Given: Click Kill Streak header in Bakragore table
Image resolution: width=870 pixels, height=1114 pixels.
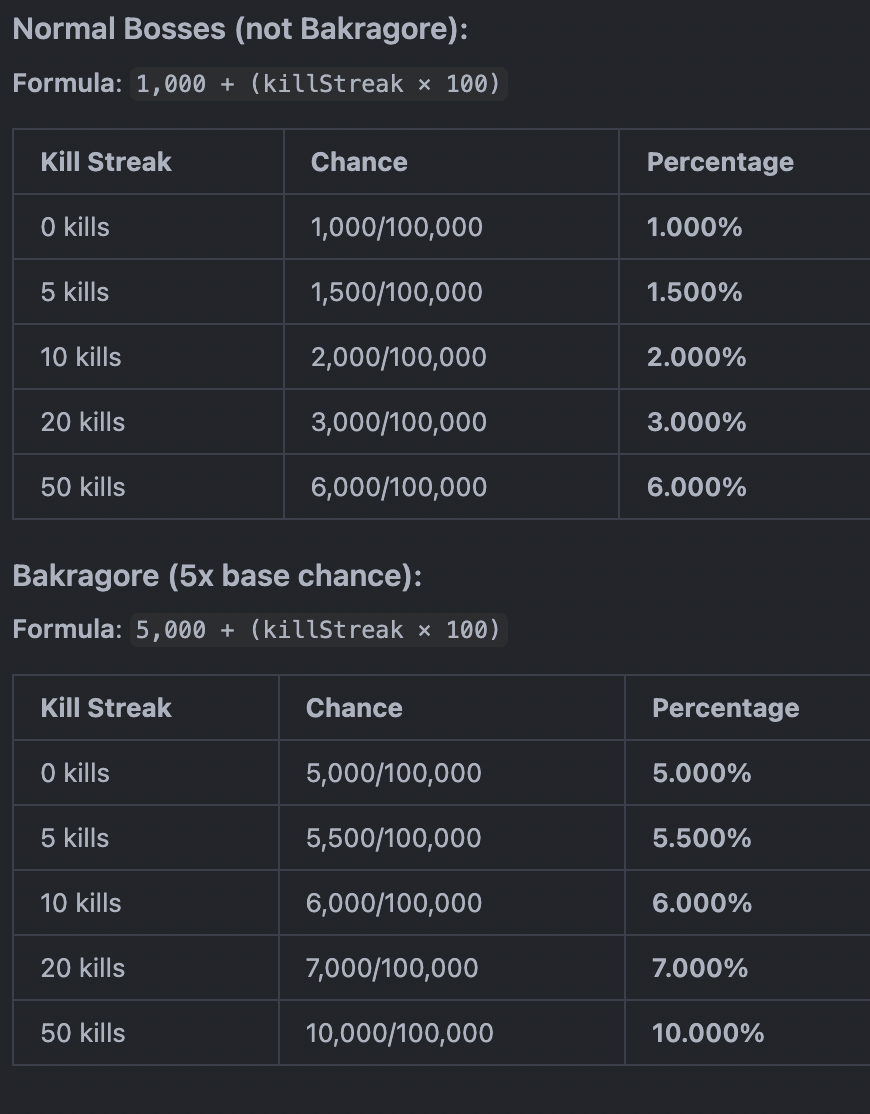Looking at the screenshot, I should (x=106, y=708).
